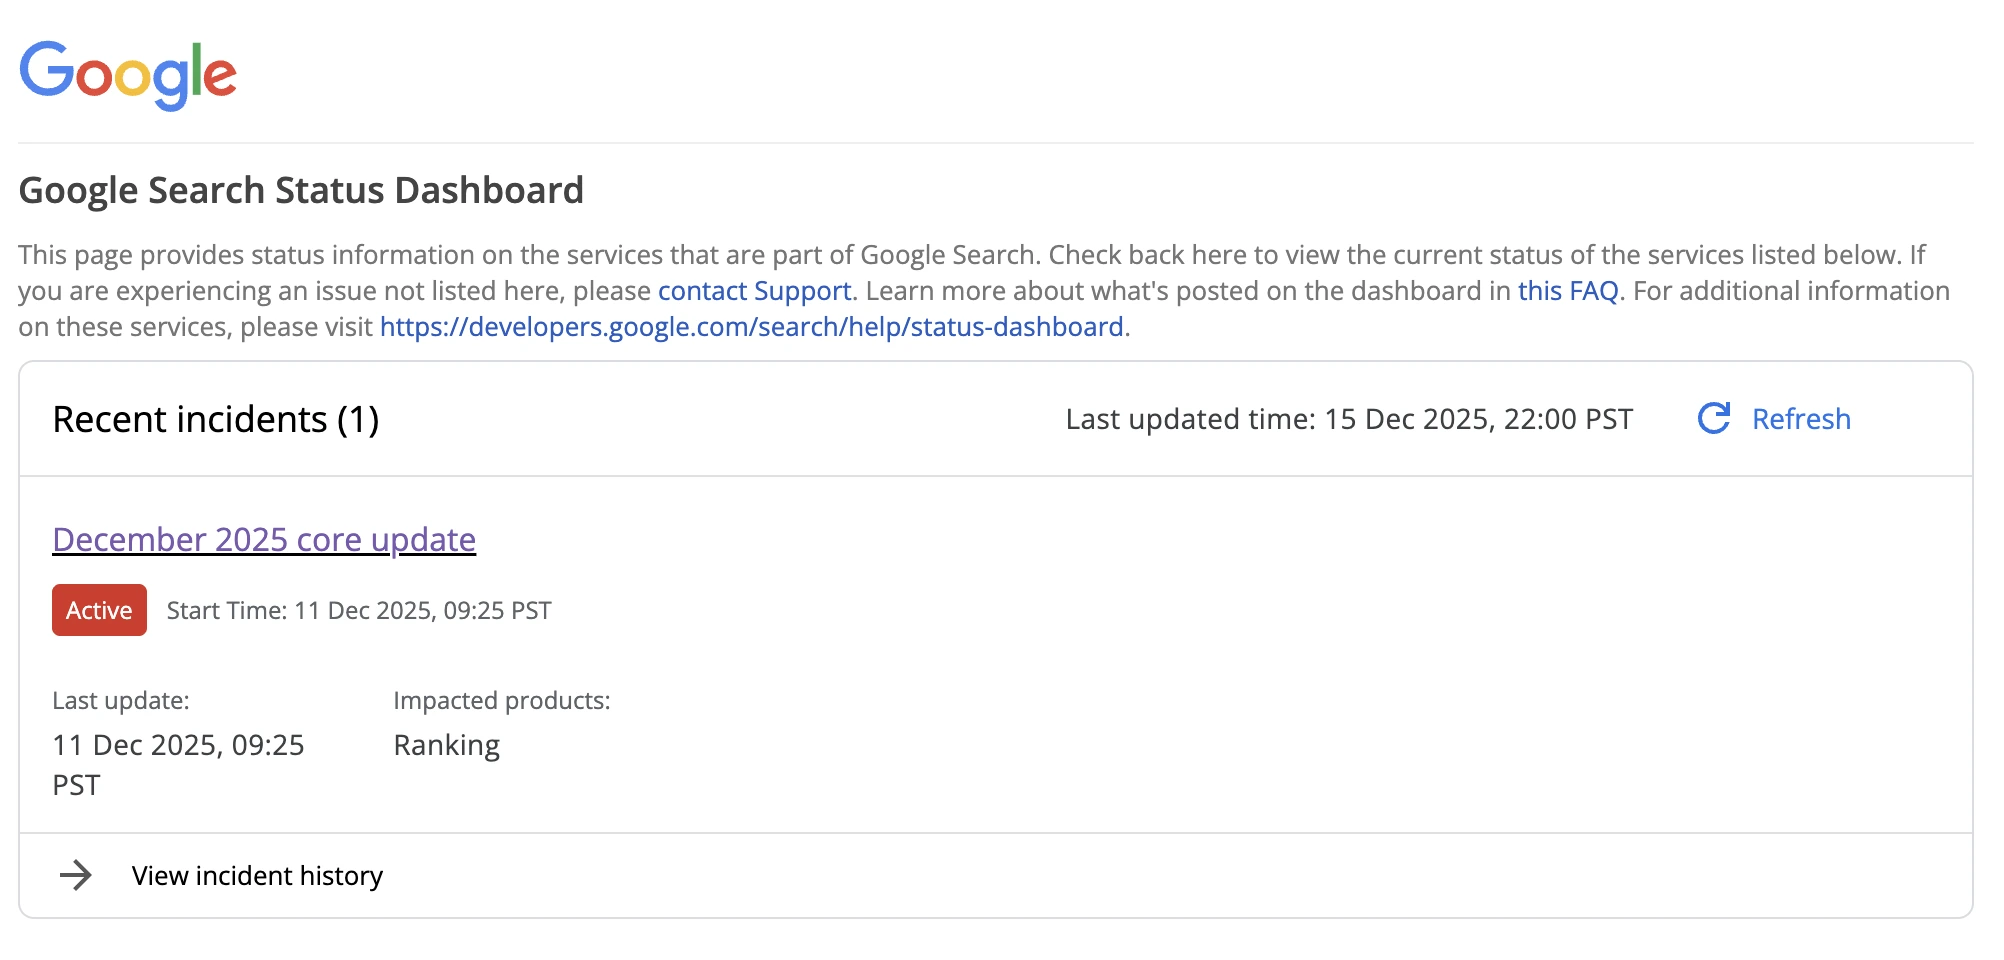Click the Refresh text label
The width and height of the screenshot is (2004, 960).
pyautogui.click(x=1800, y=419)
